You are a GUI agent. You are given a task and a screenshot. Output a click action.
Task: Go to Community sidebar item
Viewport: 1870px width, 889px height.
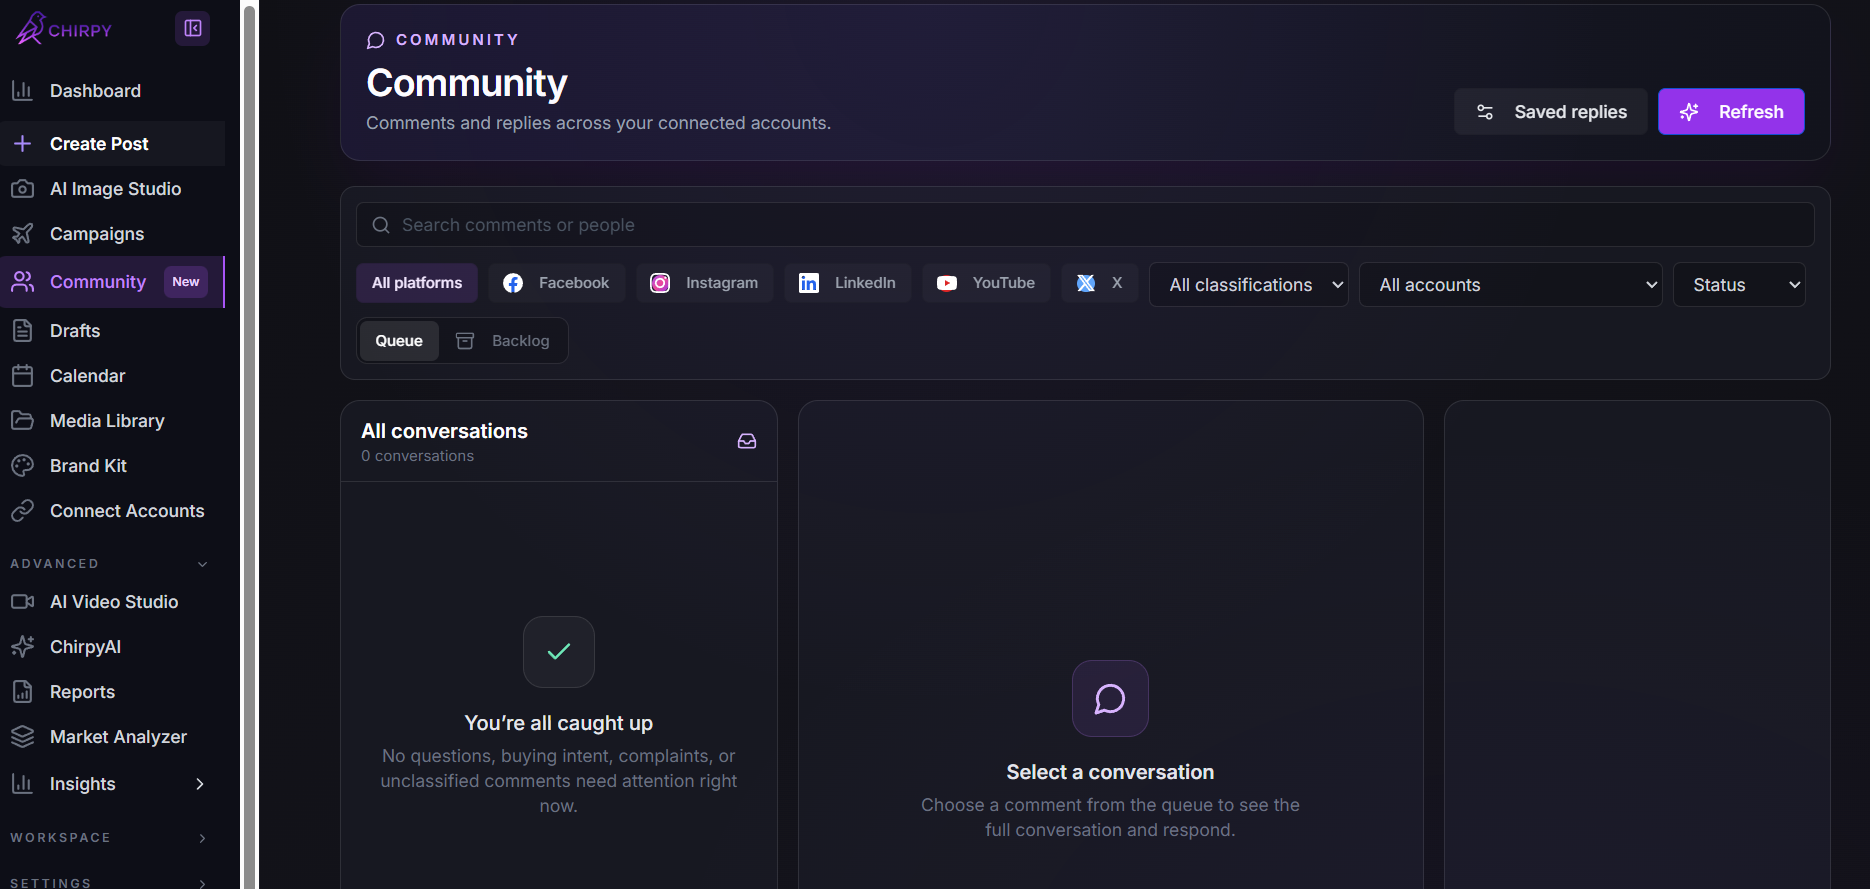tap(112, 282)
